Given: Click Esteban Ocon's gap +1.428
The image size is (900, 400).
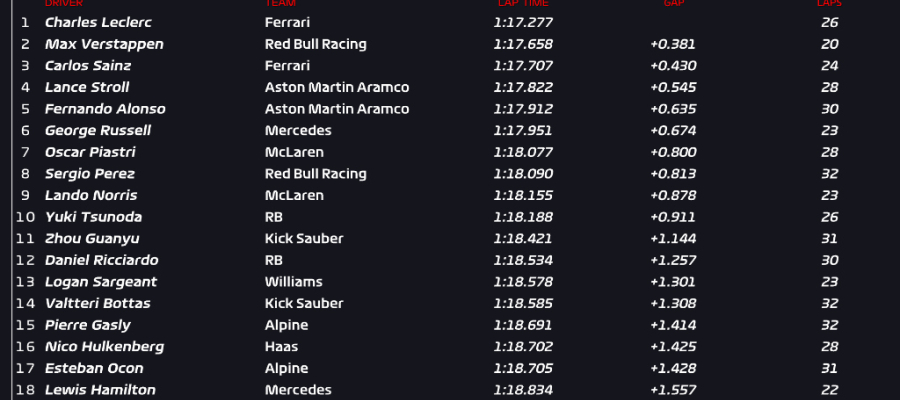Looking at the screenshot, I should [673, 368].
